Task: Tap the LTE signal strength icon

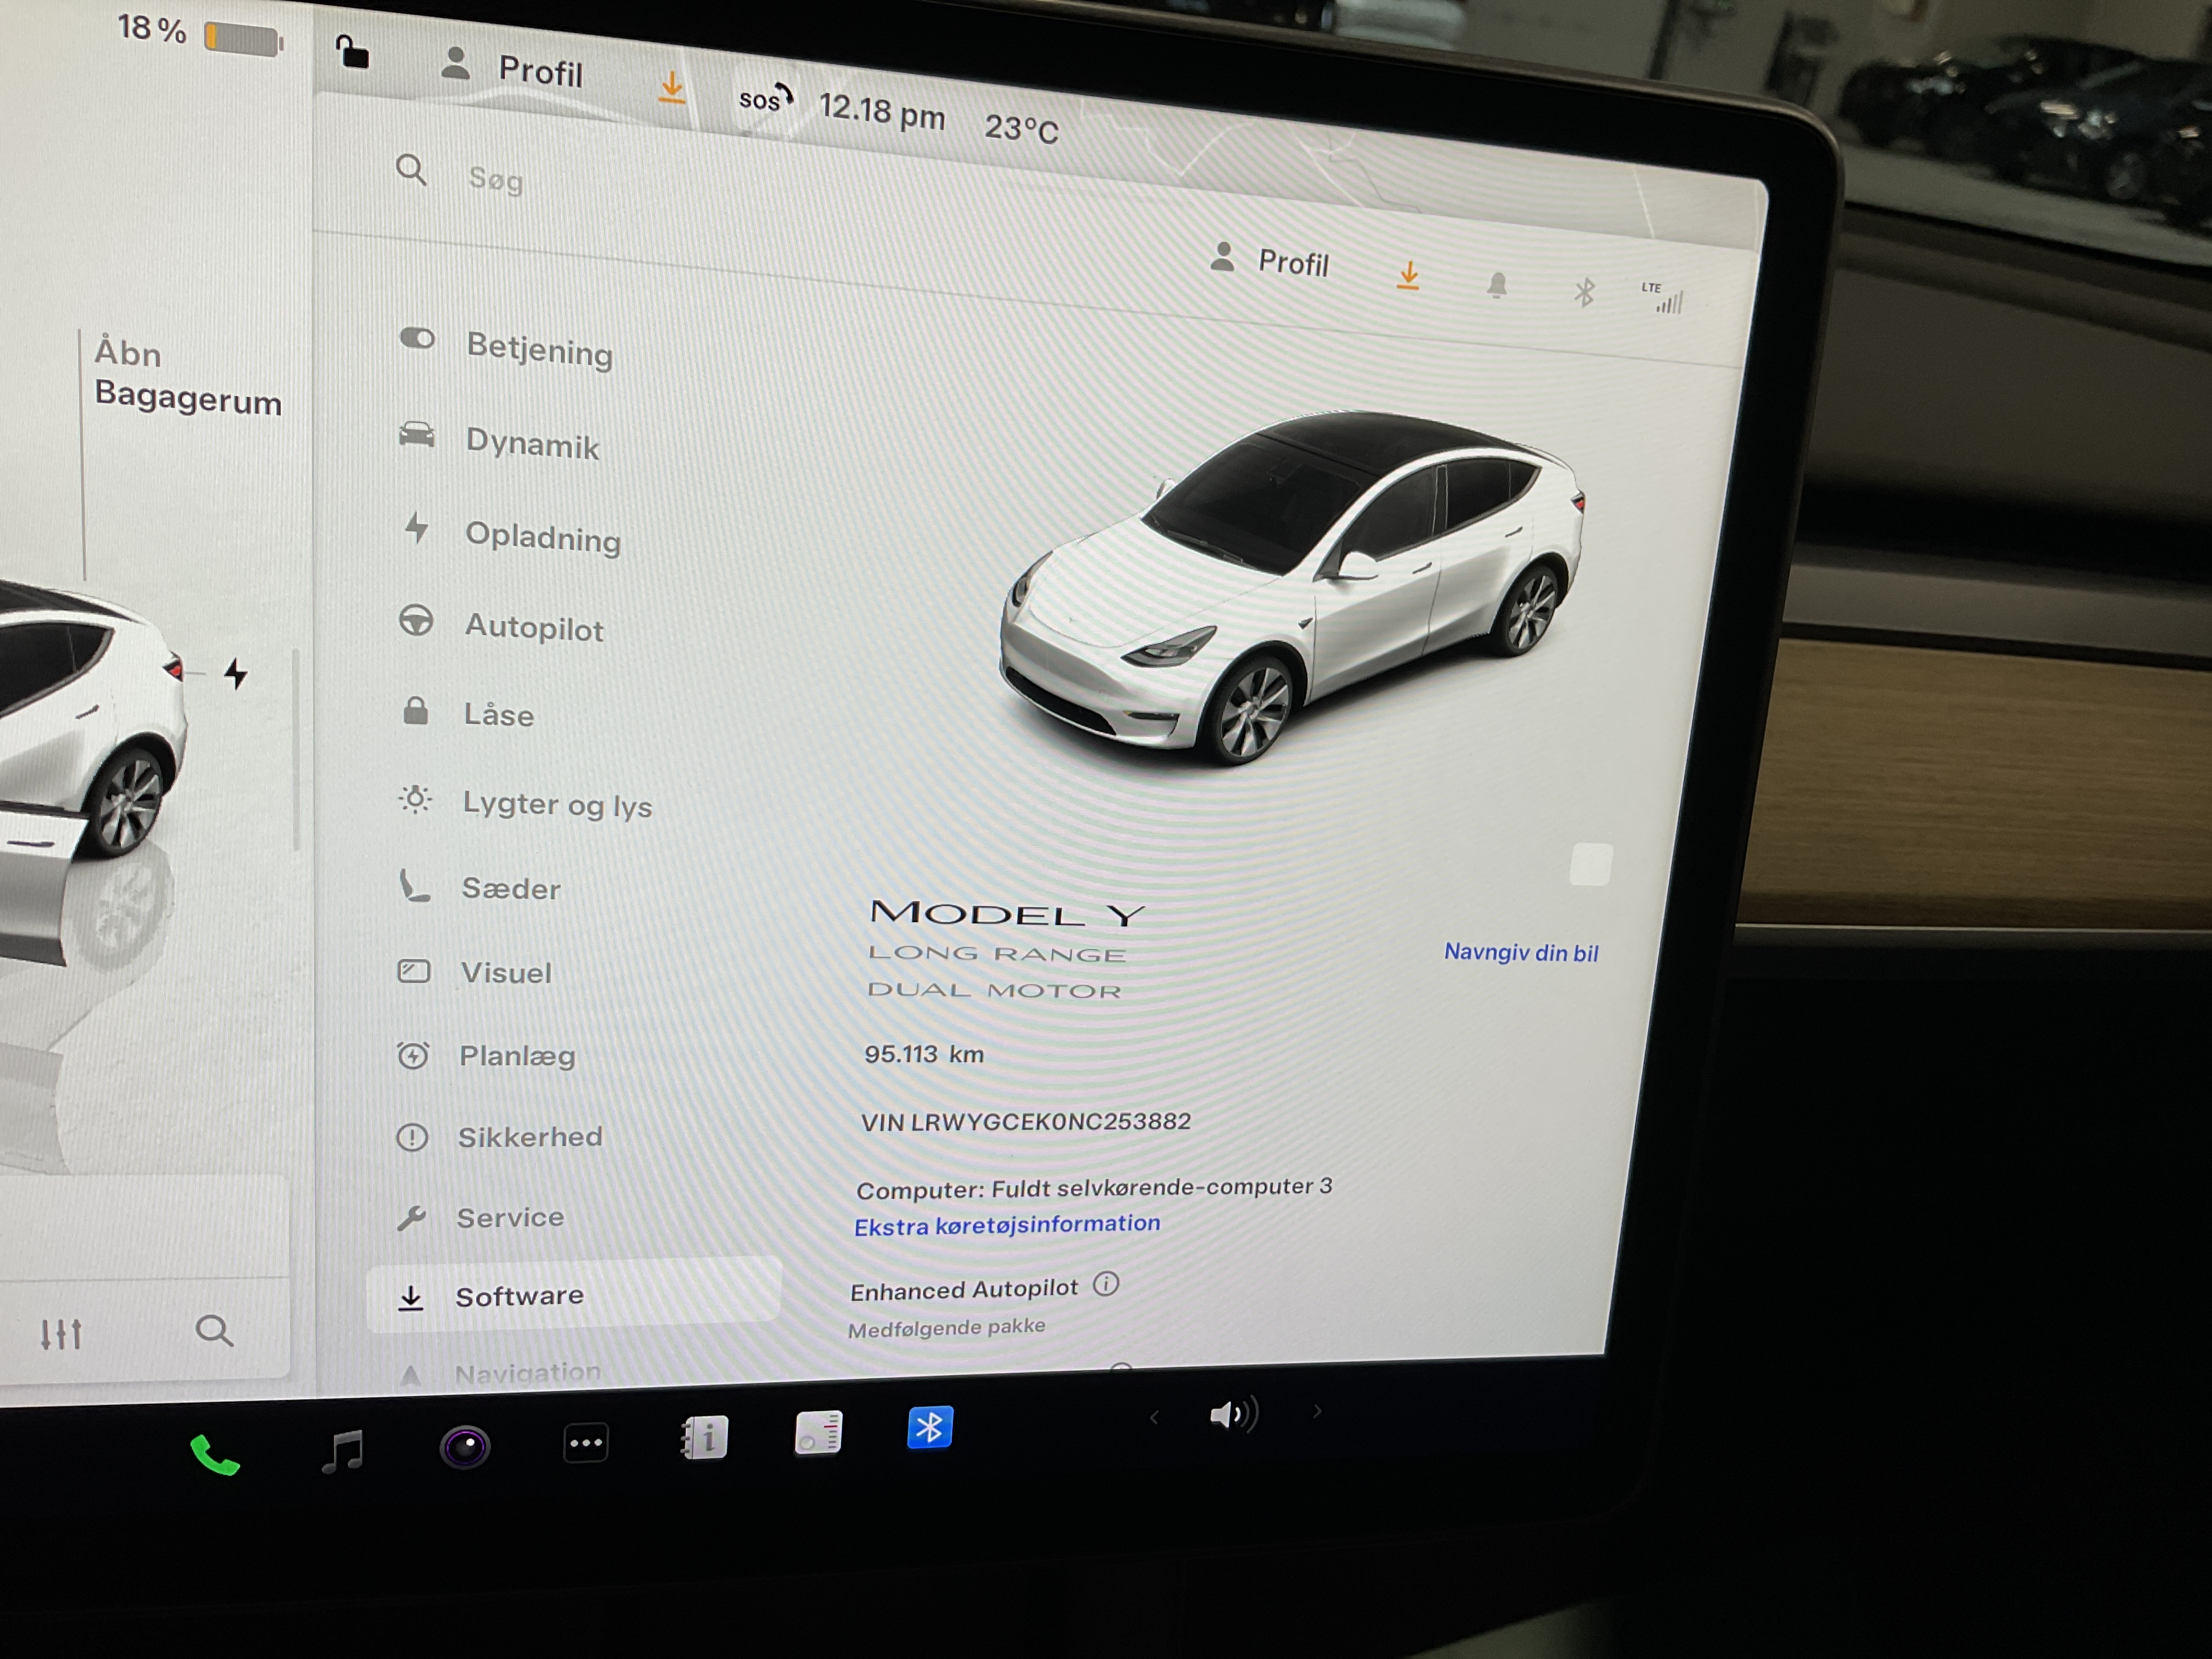Action: click(1663, 297)
